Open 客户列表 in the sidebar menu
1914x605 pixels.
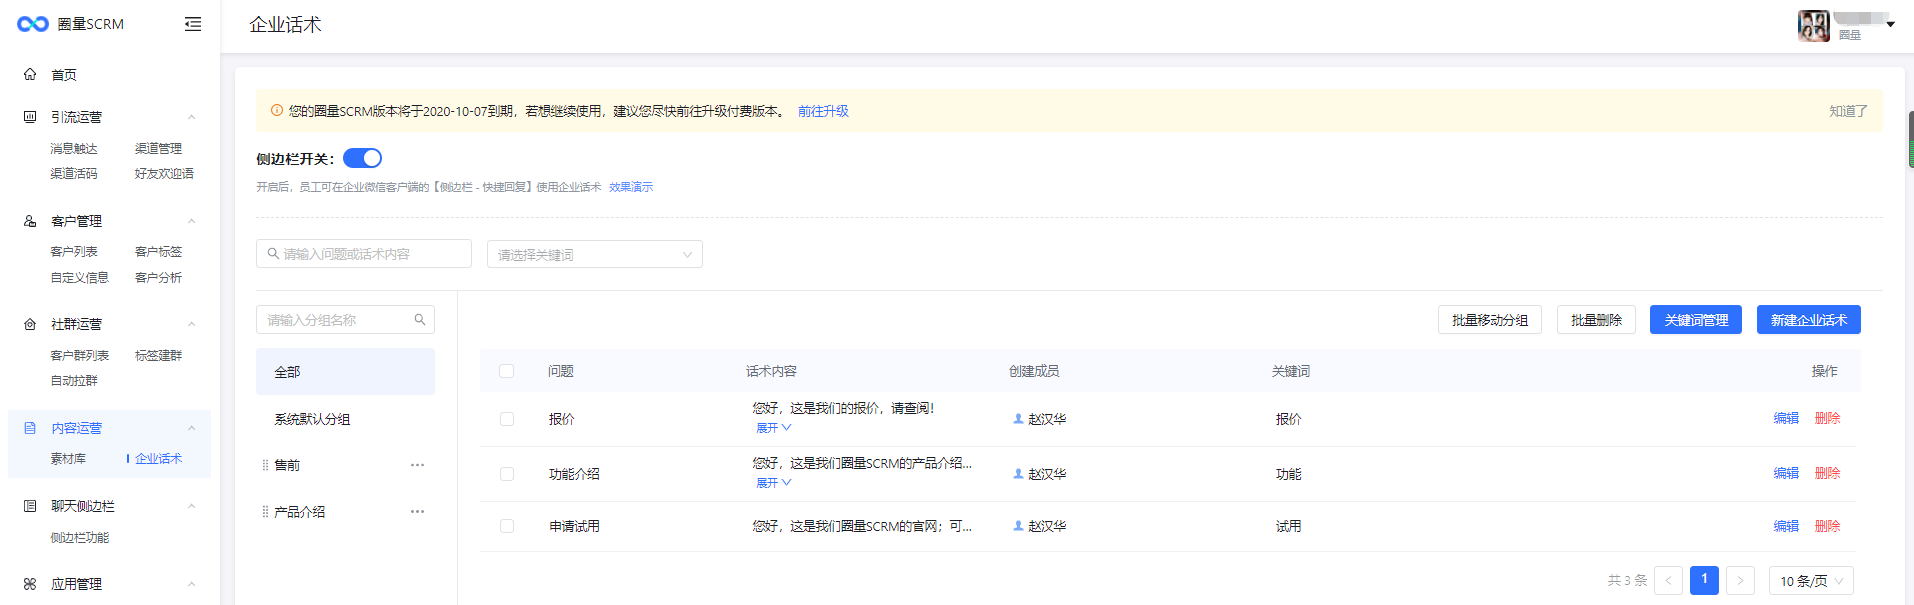coord(74,252)
